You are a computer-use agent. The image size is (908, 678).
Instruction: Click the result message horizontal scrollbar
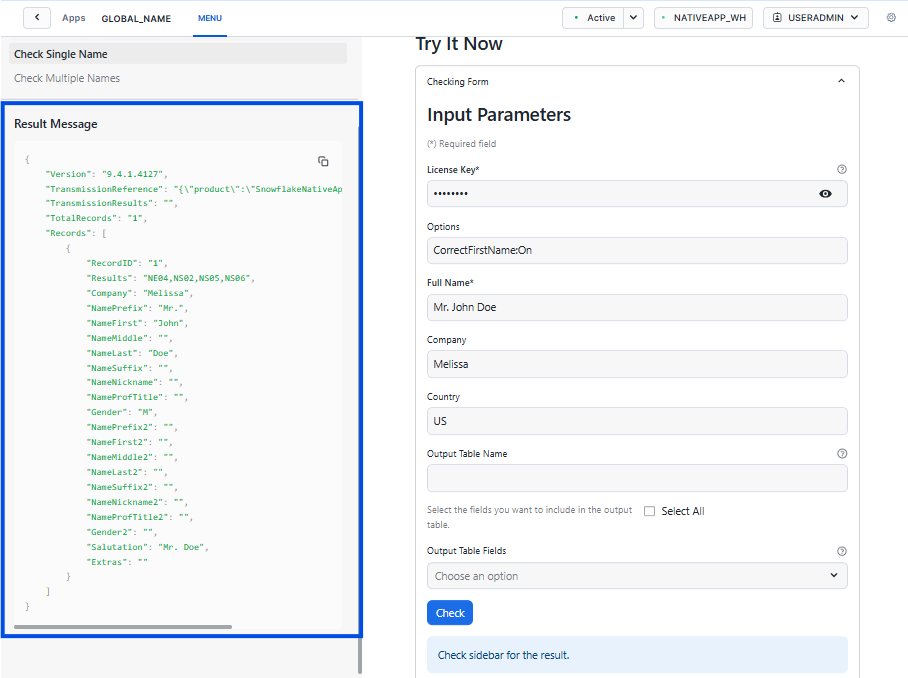123,626
